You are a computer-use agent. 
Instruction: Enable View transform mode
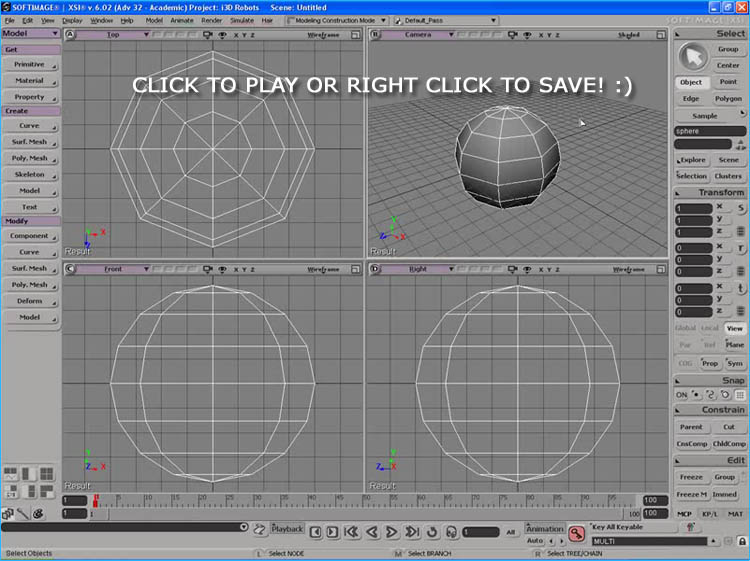coord(735,328)
